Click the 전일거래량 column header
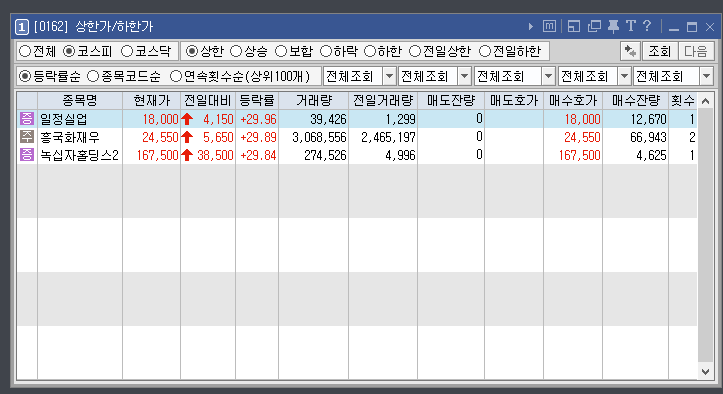Screen dimensions: 723x394 tap(383, 101)
